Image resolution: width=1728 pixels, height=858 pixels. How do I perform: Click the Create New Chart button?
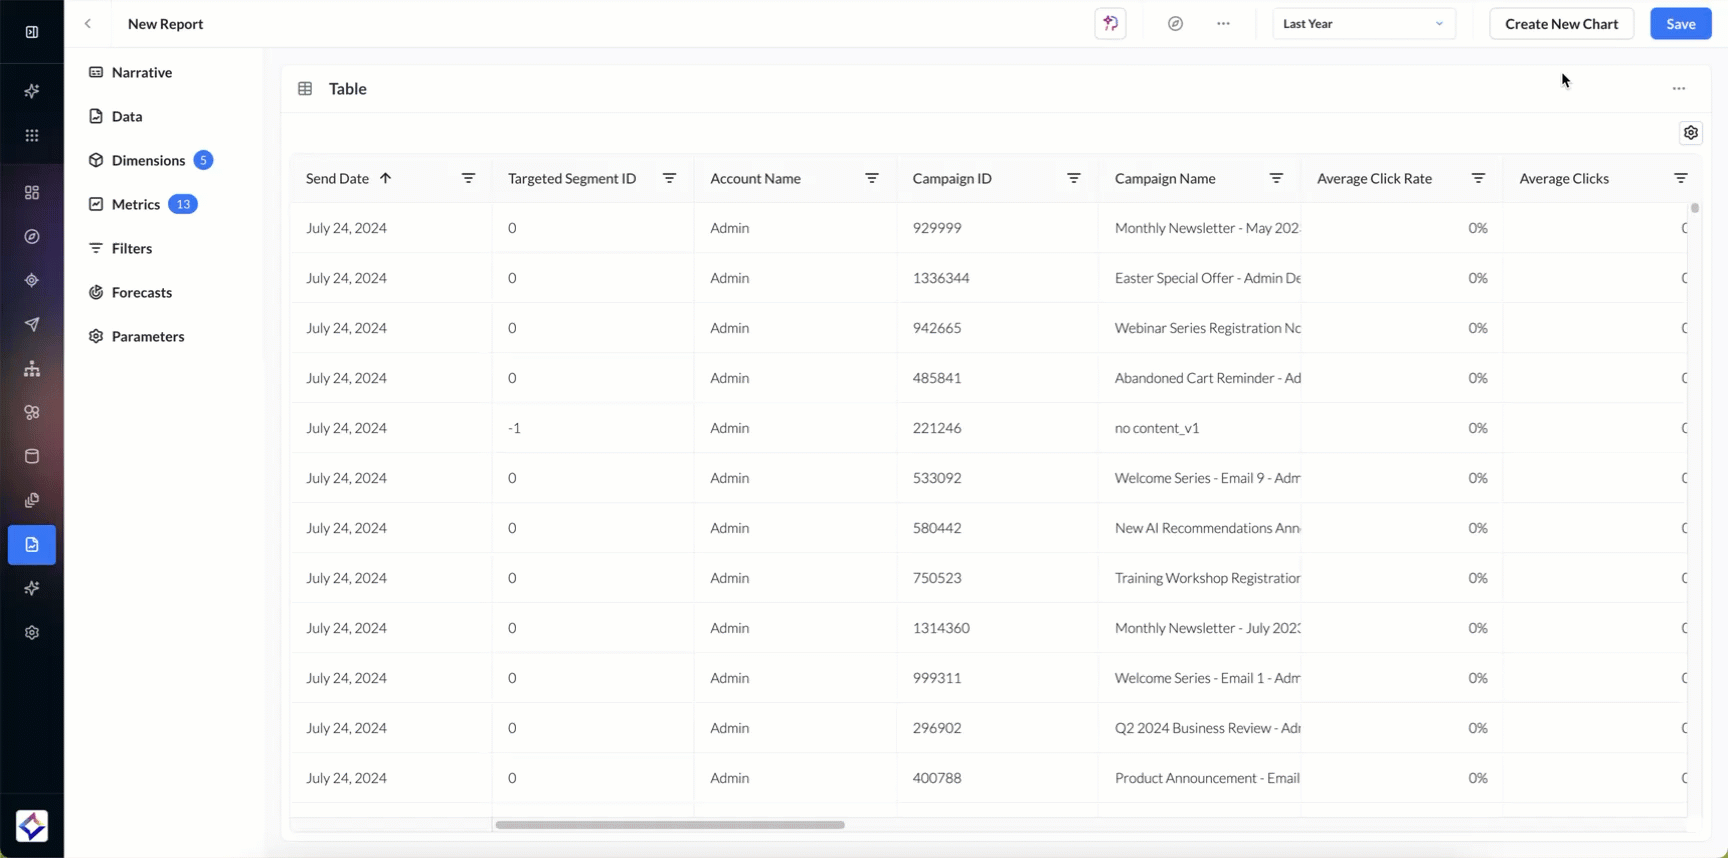click(x=1561, y=24)
